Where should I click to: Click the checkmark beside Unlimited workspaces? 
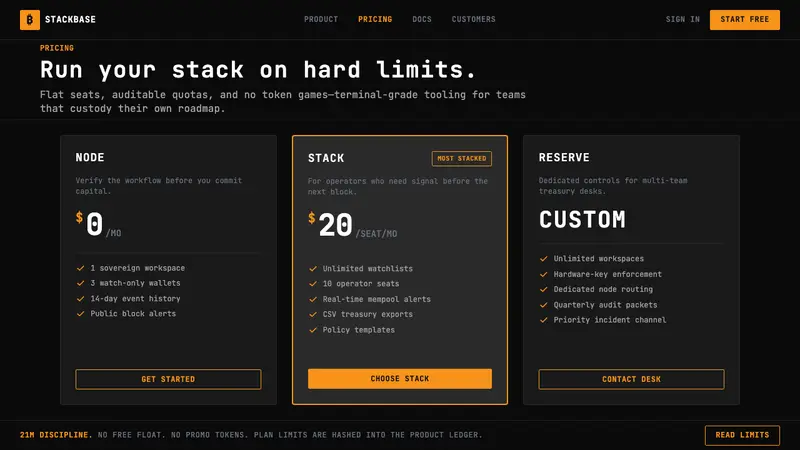pos(543,259)
